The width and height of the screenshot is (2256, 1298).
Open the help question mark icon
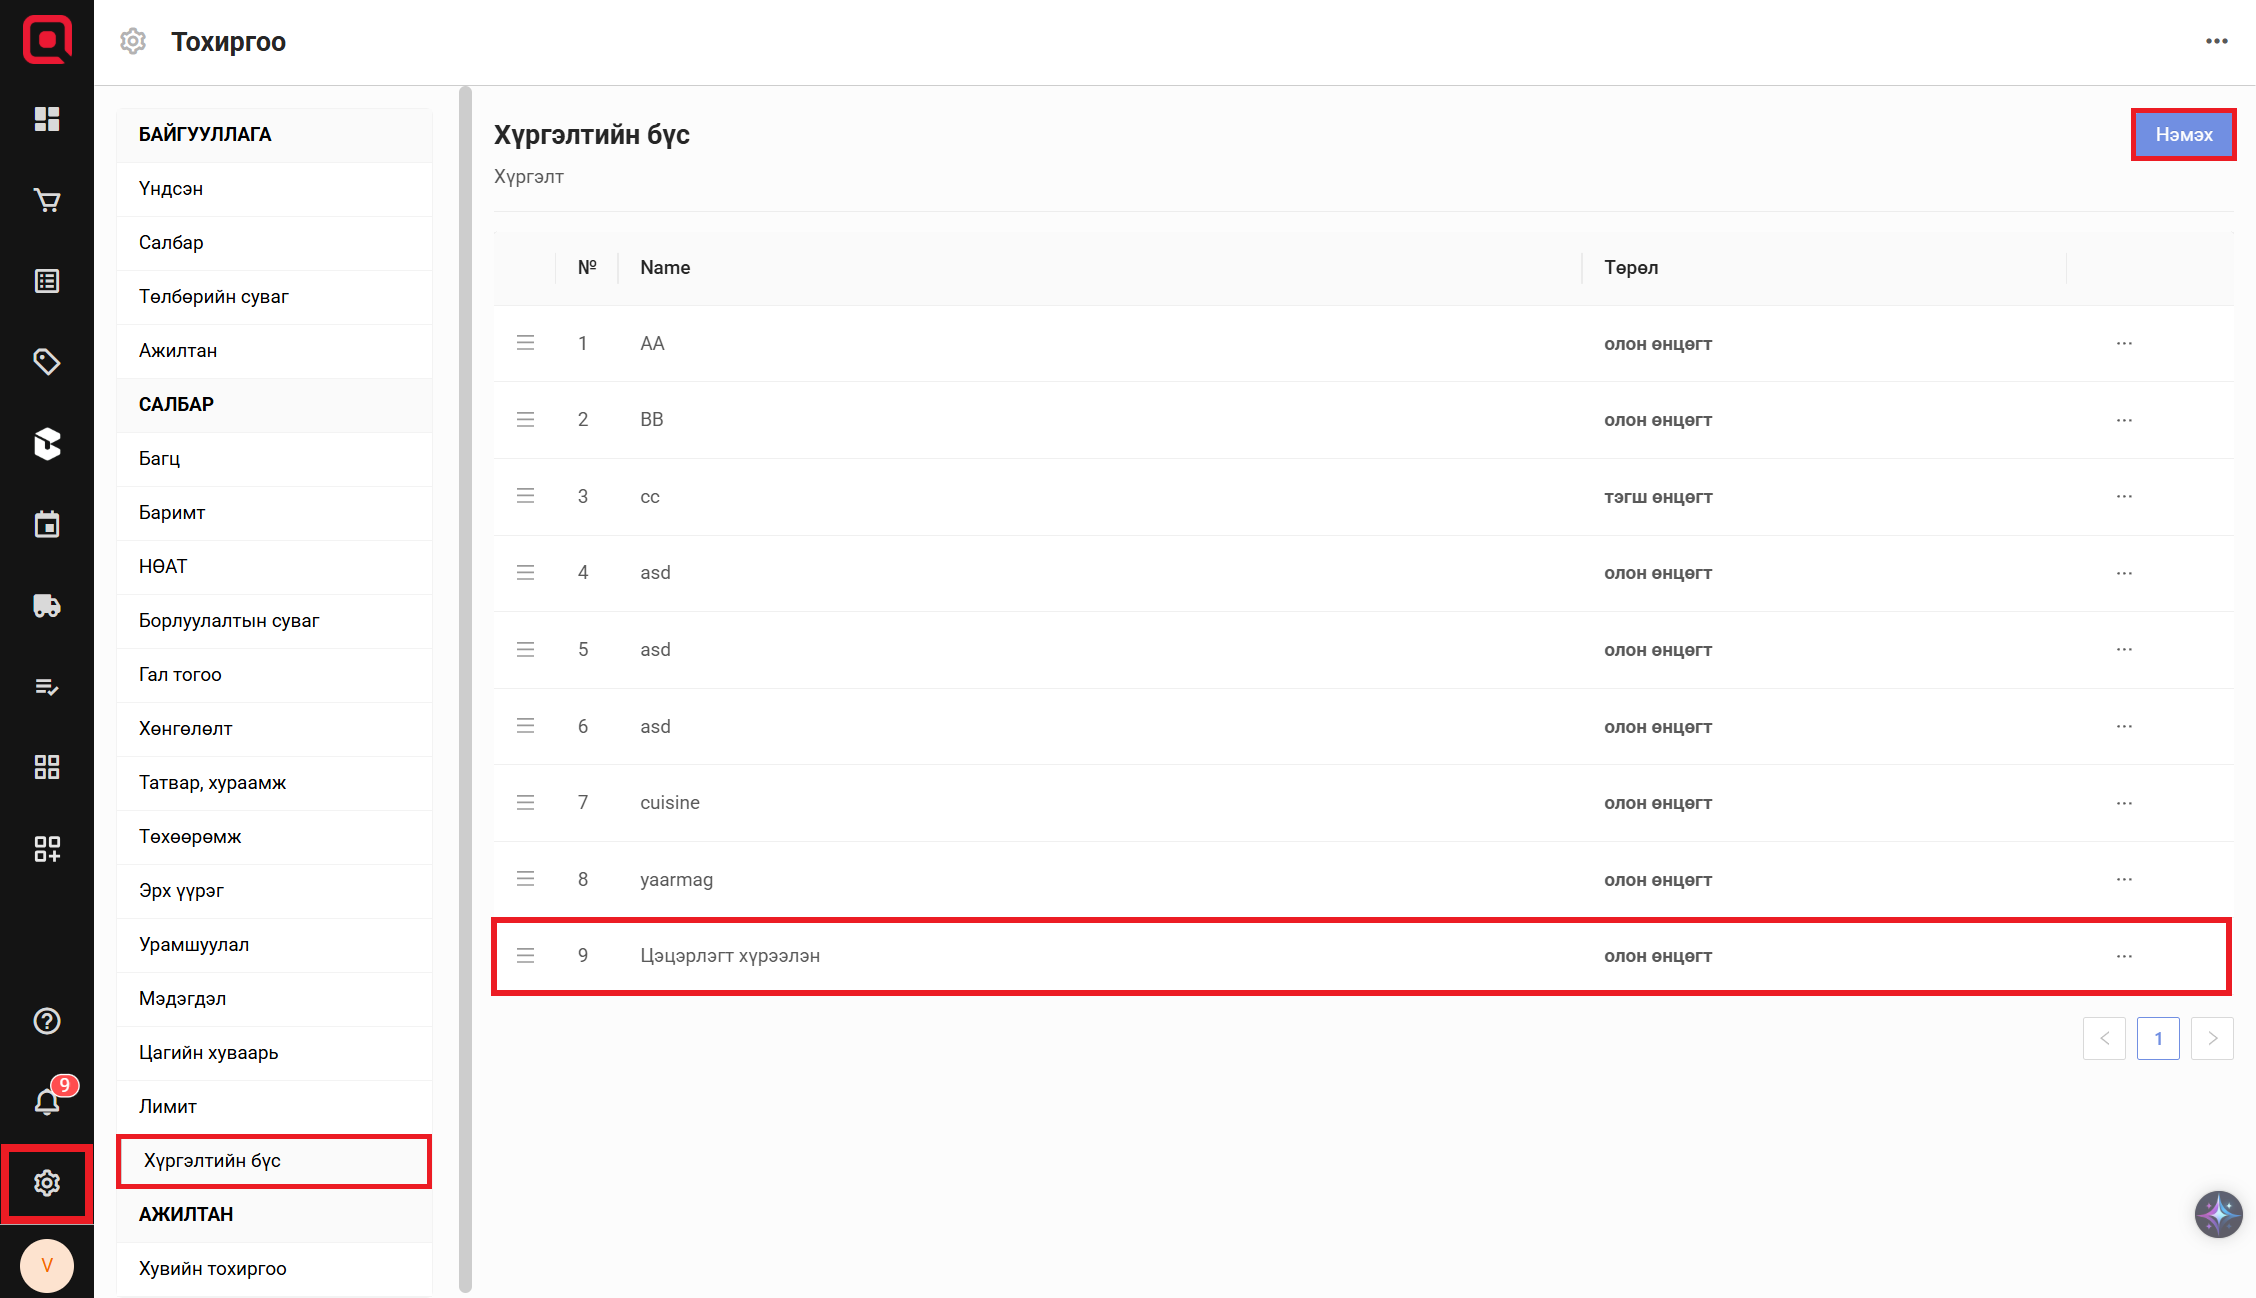(x=47, y=1021)
